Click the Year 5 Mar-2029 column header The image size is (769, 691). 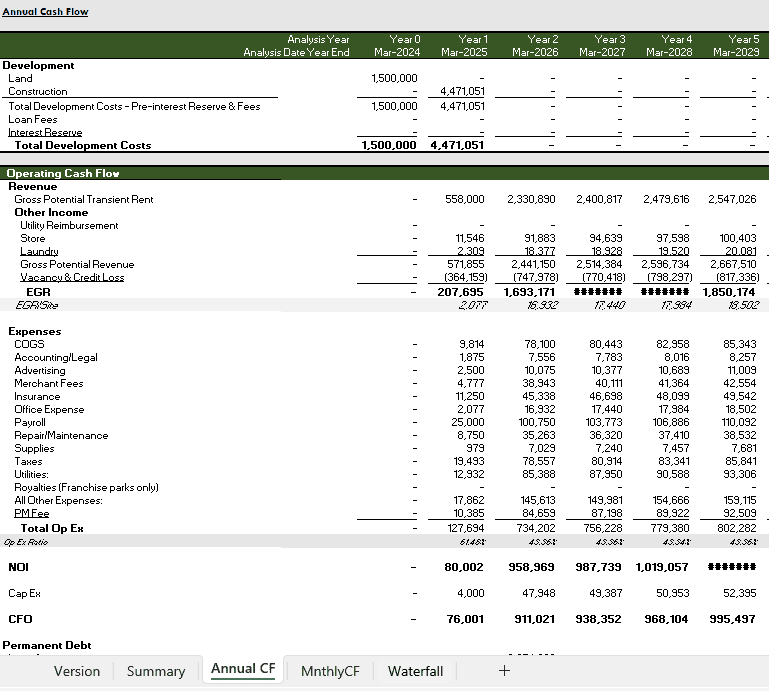coord(736,46)
